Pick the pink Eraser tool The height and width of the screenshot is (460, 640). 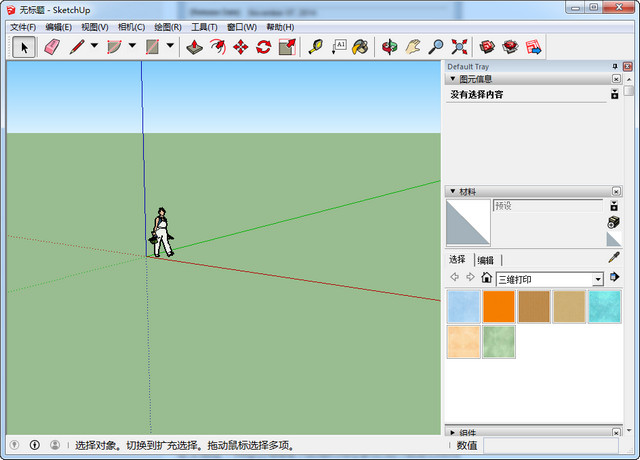[x=51, y=47]
